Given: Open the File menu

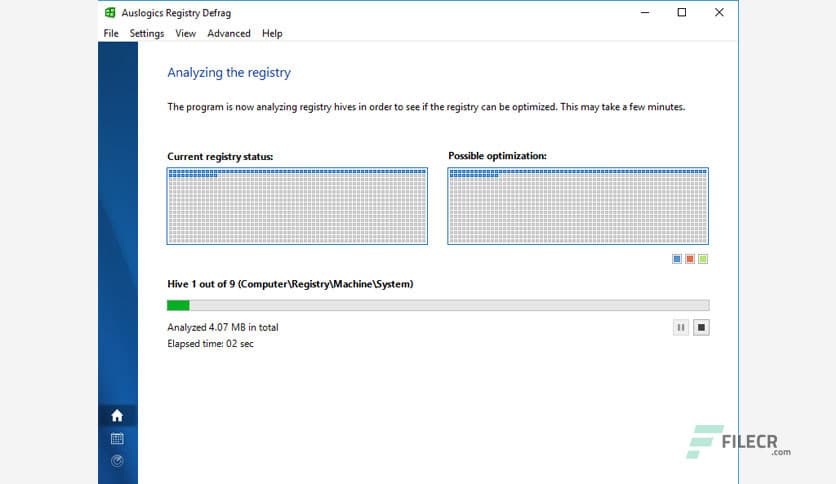Looking at the screenshot, I should coord(111,34).
